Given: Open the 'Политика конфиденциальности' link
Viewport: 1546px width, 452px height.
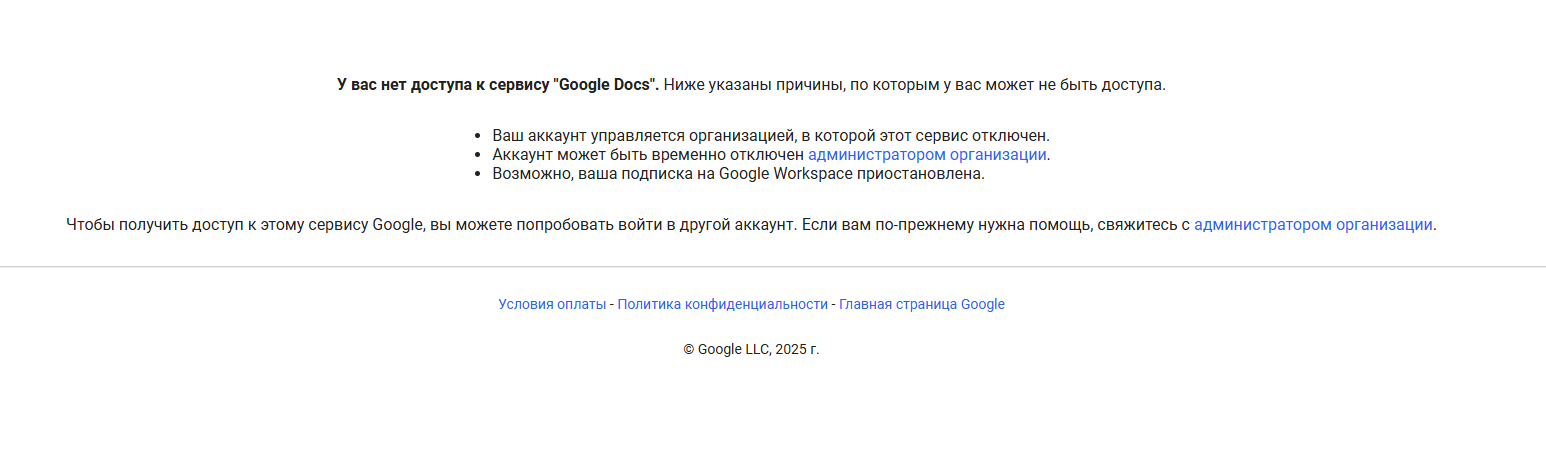Looking at the screenshot, I should tap(723, 304).
